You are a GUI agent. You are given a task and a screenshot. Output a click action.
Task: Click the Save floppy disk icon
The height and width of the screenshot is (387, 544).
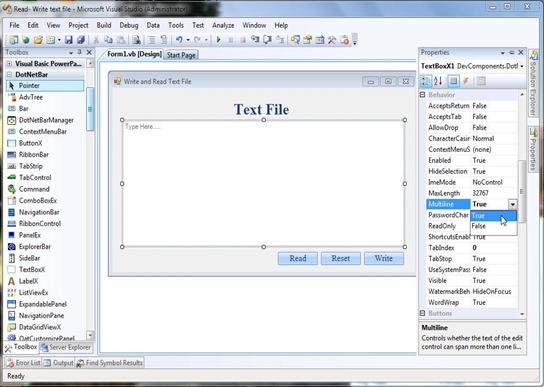coord(69,40)
